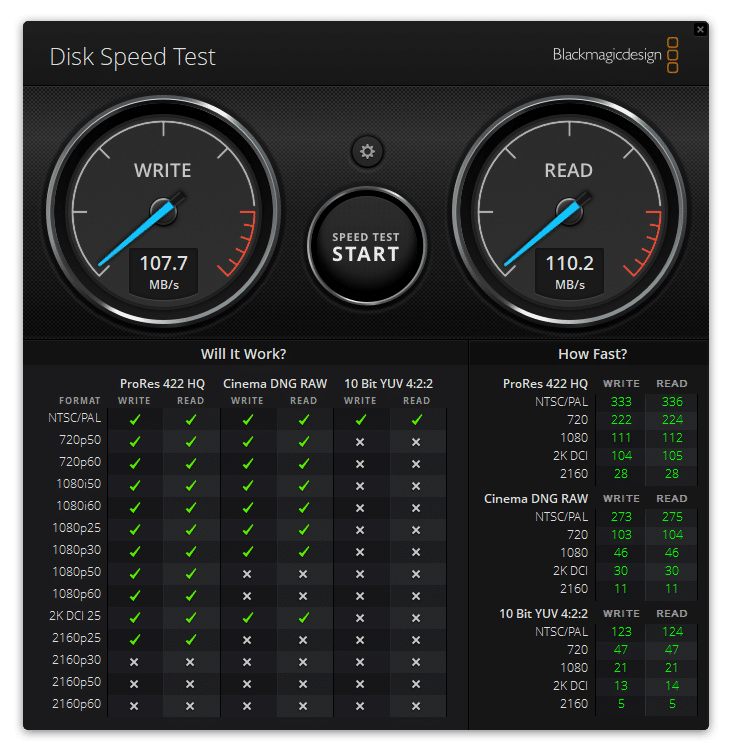Image resolution: width=732 pixels, height=756 pixels.
Task: Click 1080p60 ProRes 422 HQ write checkmark
Action: click(x=135, y=595)
